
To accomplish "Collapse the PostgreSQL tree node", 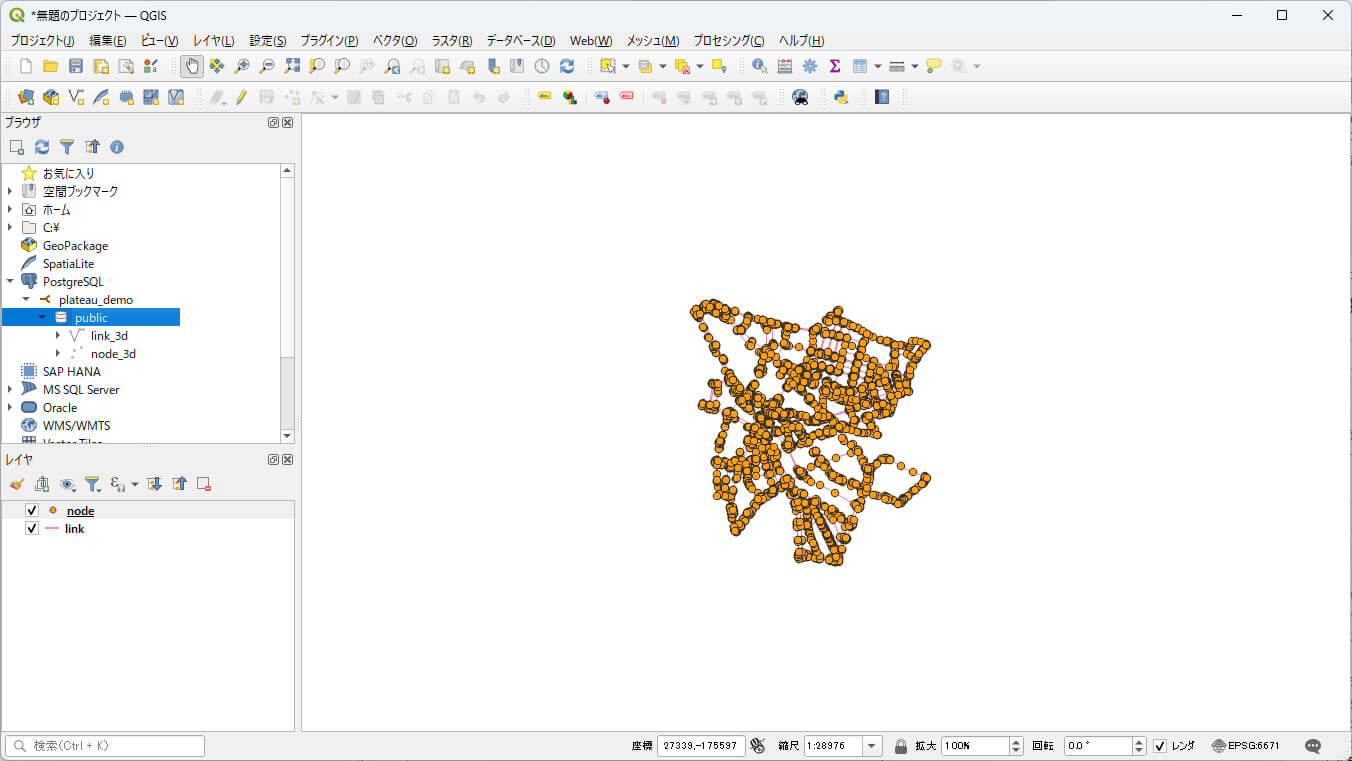I will 10,281.
